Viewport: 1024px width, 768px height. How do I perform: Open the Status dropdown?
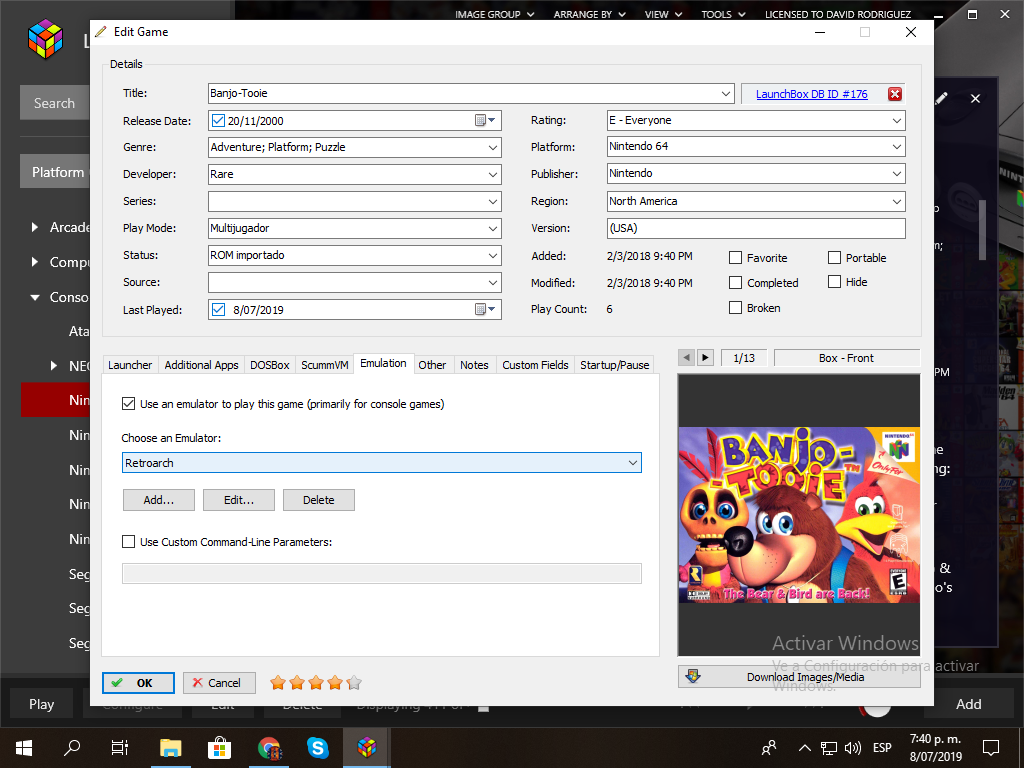493,255
